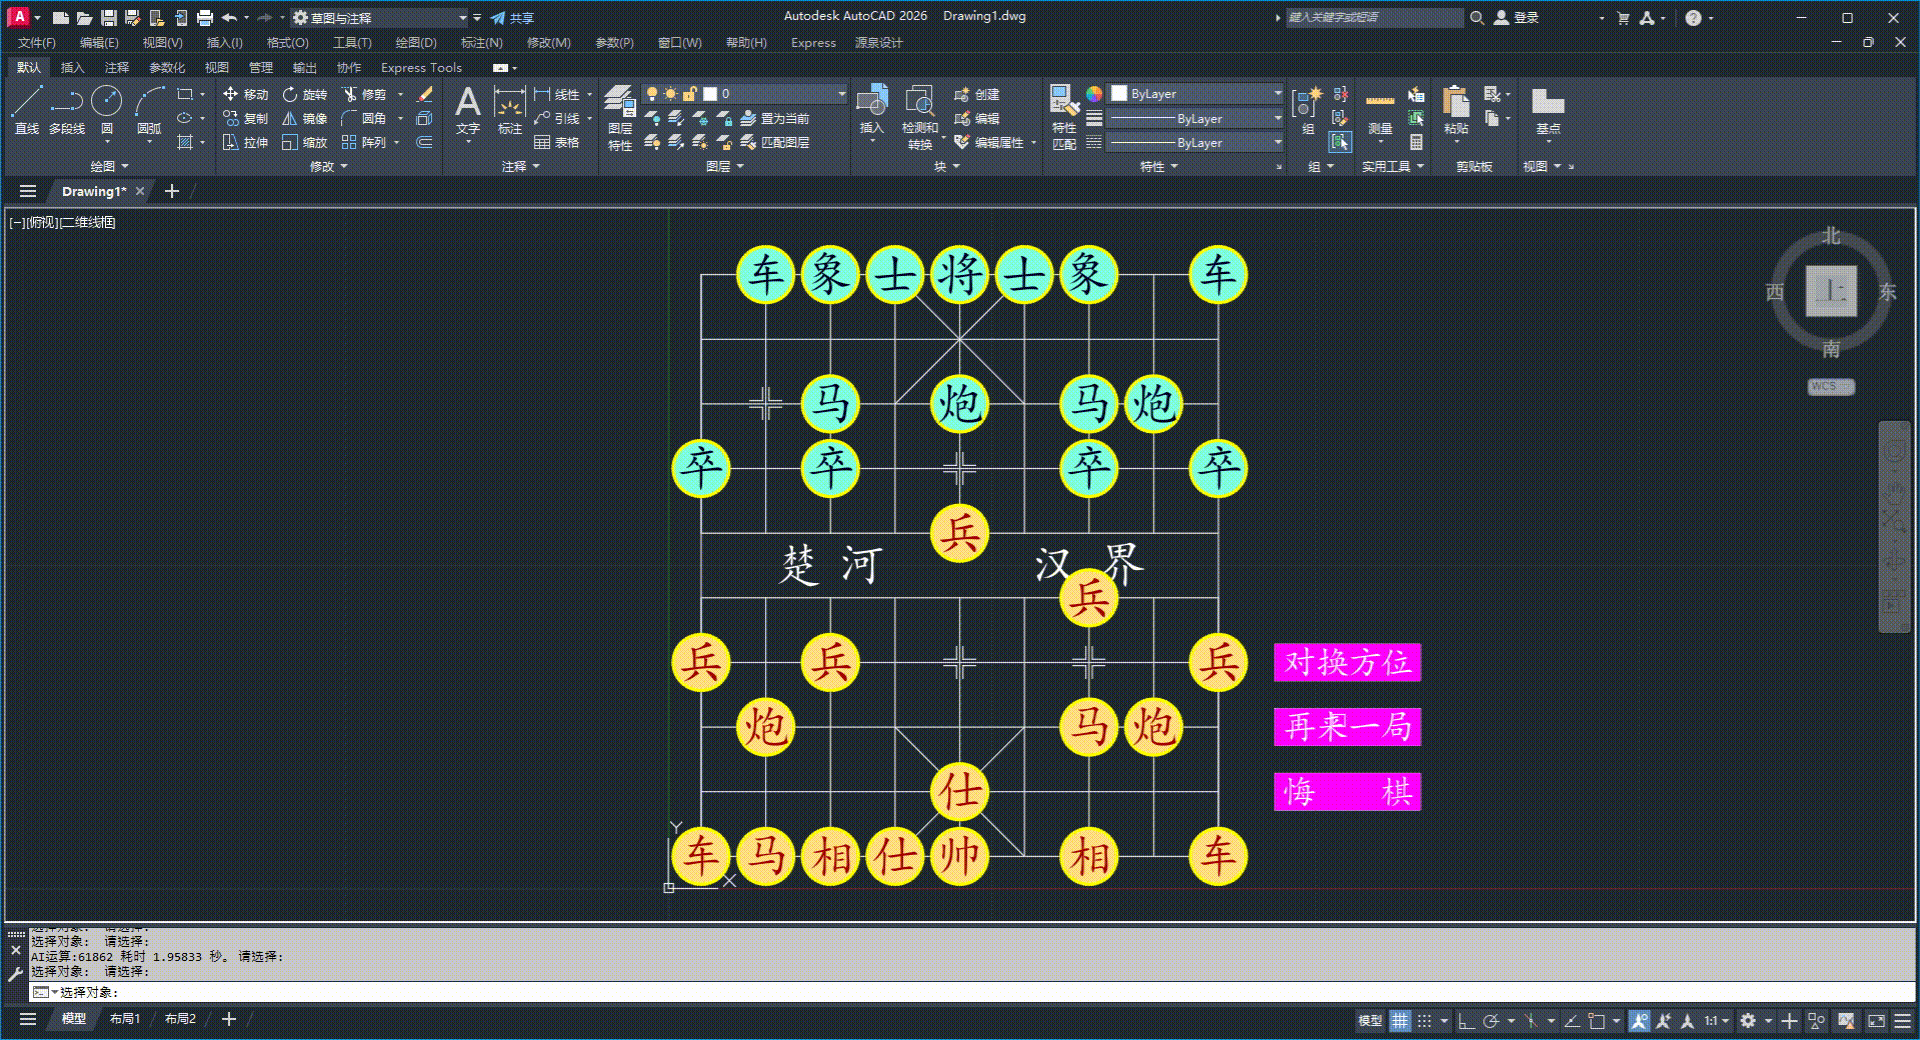Image resolution: width=1920 pixels, height=1040 pixels.
Task: Click the 移动 (Move) tool
Action: click(x=246, y=94)
